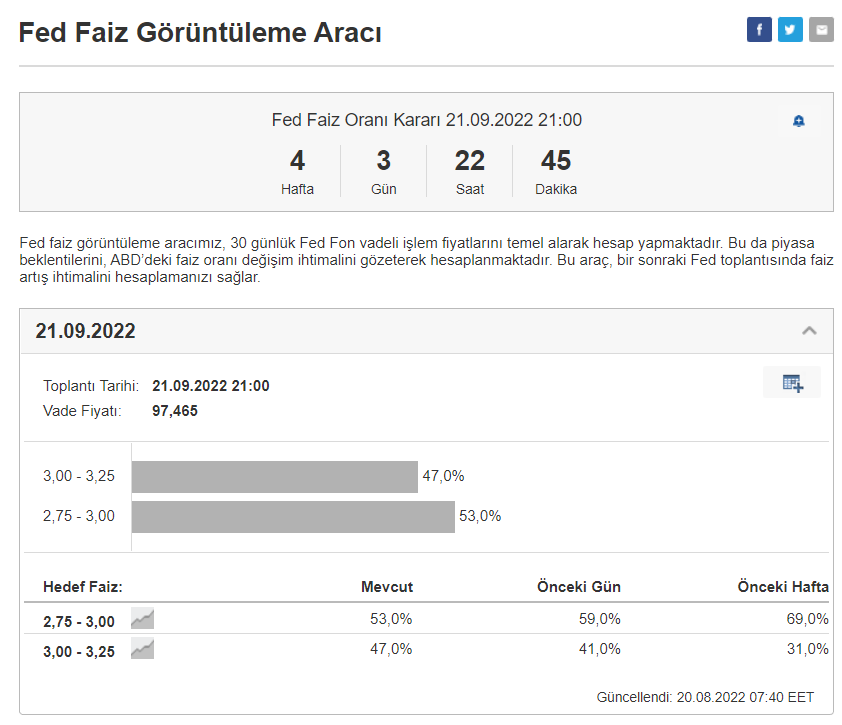Click the Fed Faiz Oranı Kararı countdown heading

(x=426, y=120)
